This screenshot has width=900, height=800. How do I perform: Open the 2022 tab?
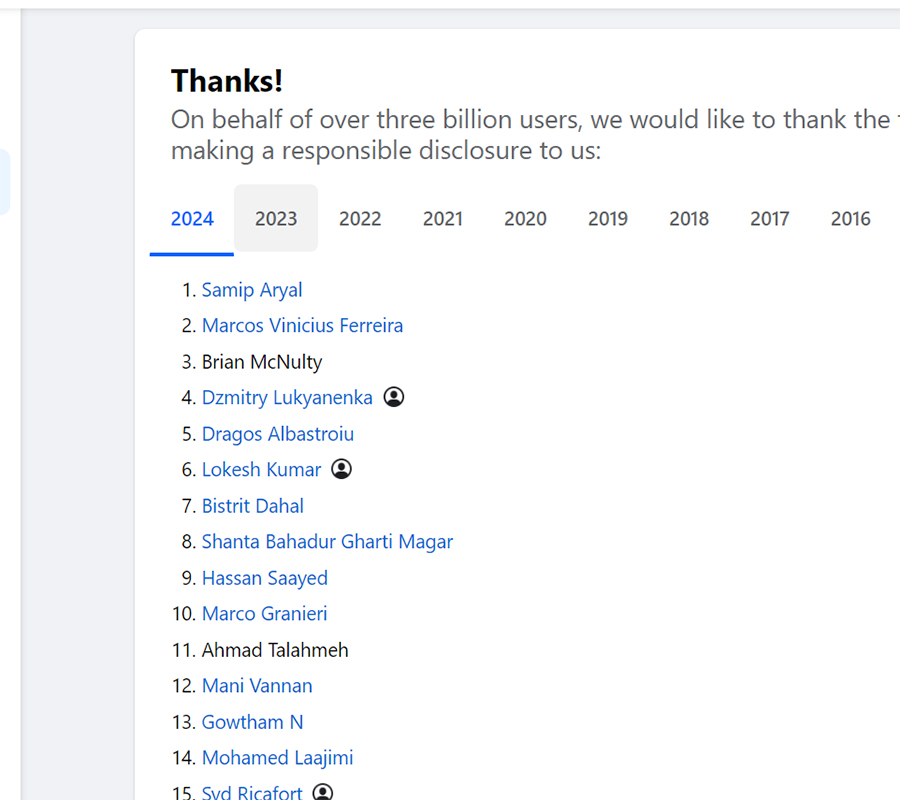pos(360,219)
